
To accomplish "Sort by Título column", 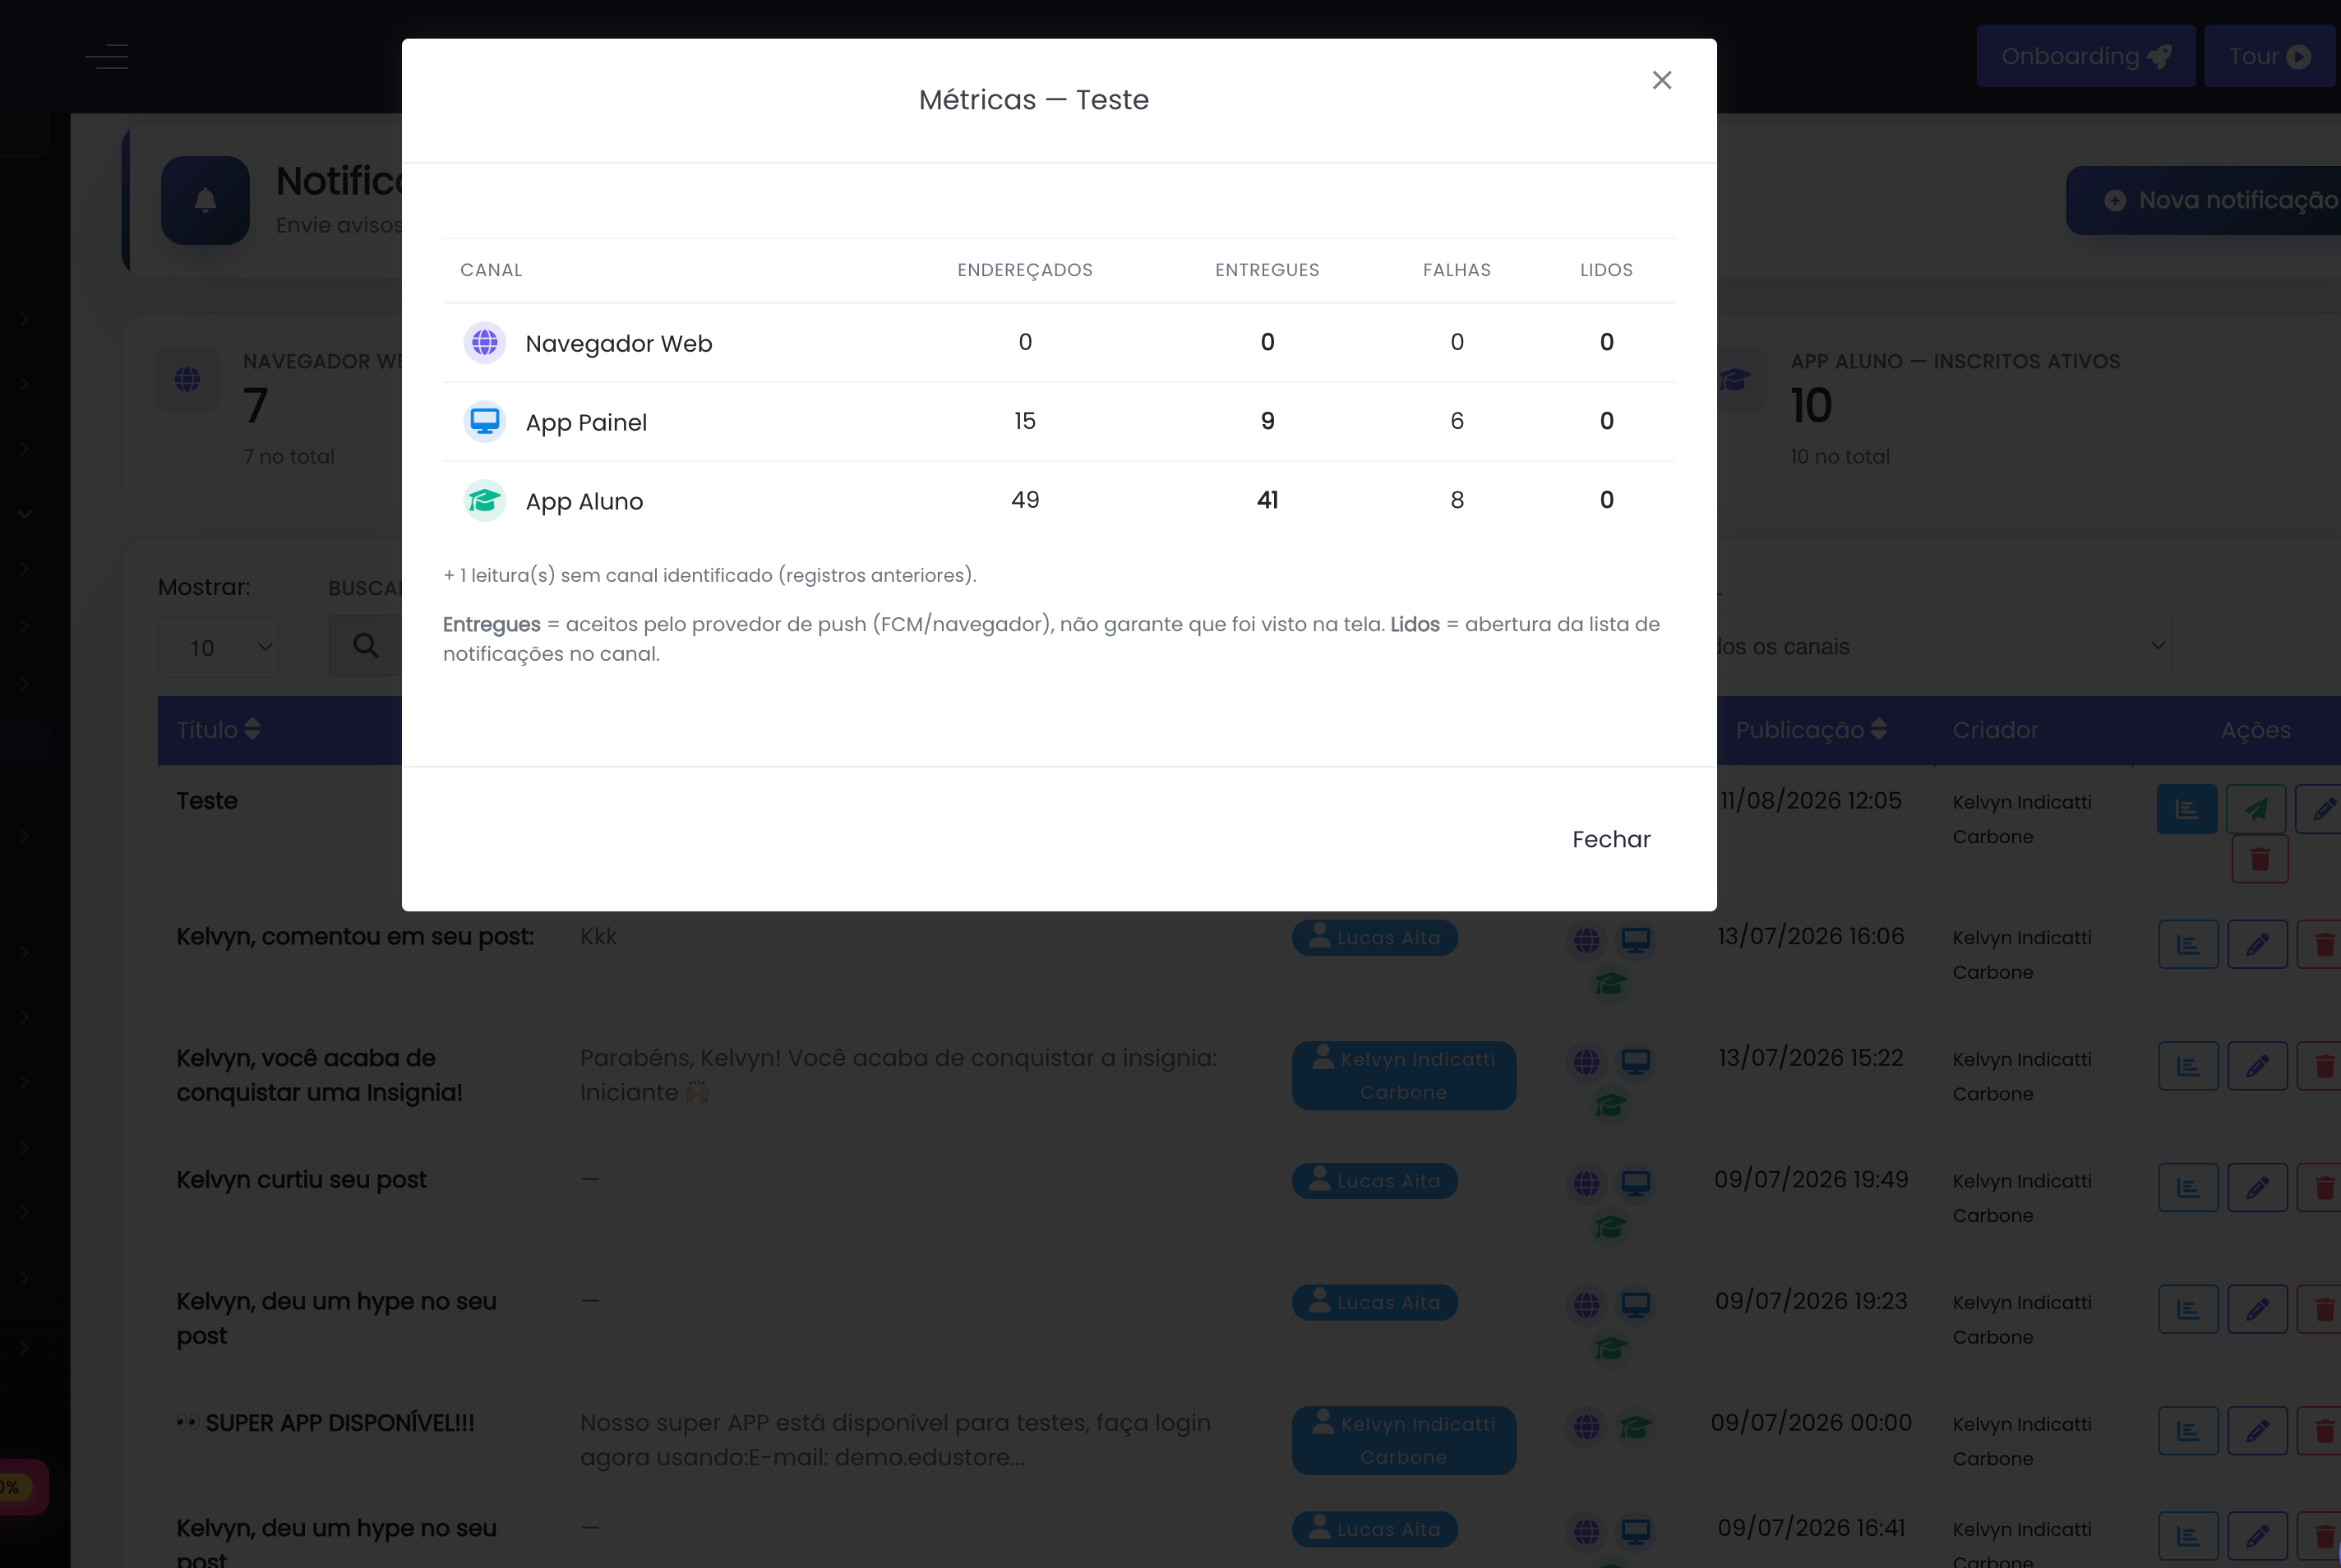I will 219,730.
